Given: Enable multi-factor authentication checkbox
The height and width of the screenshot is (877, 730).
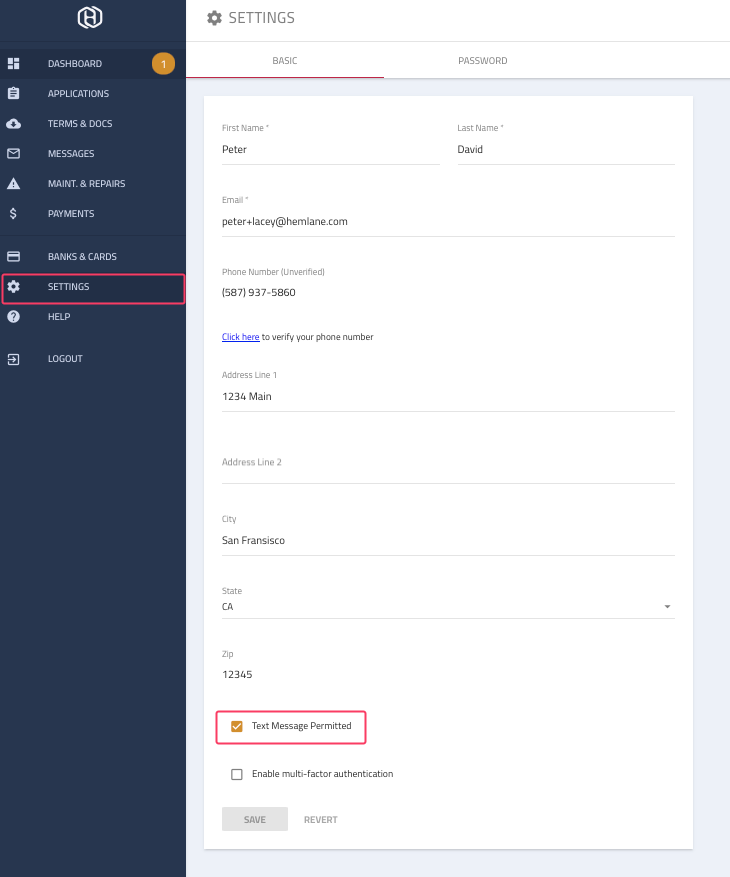Looking at the screenshot, I should click(237, 774).
